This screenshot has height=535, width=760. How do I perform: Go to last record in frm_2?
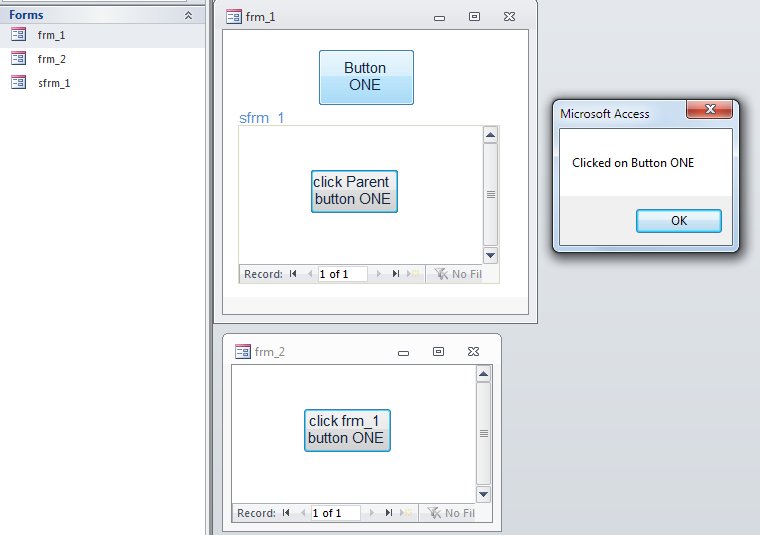pyautogui.click(x=389, y=513)
